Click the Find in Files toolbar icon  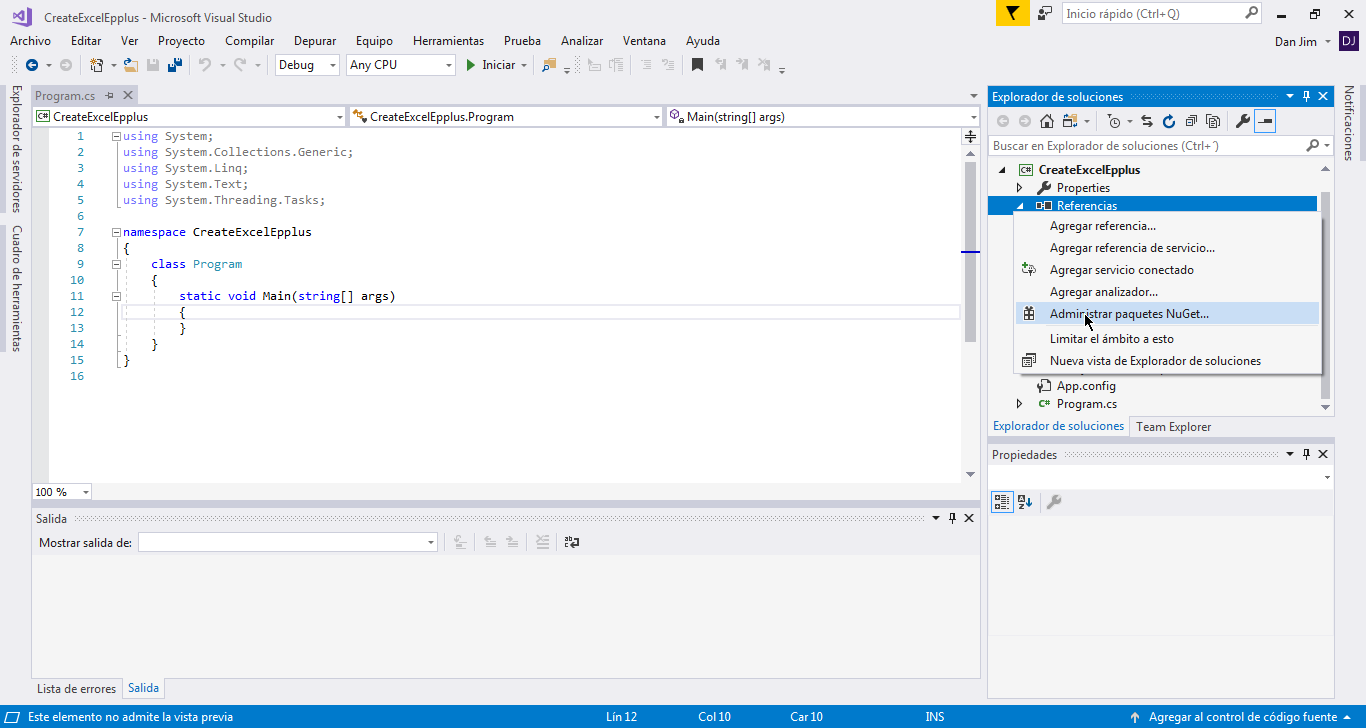pos(549,65)
